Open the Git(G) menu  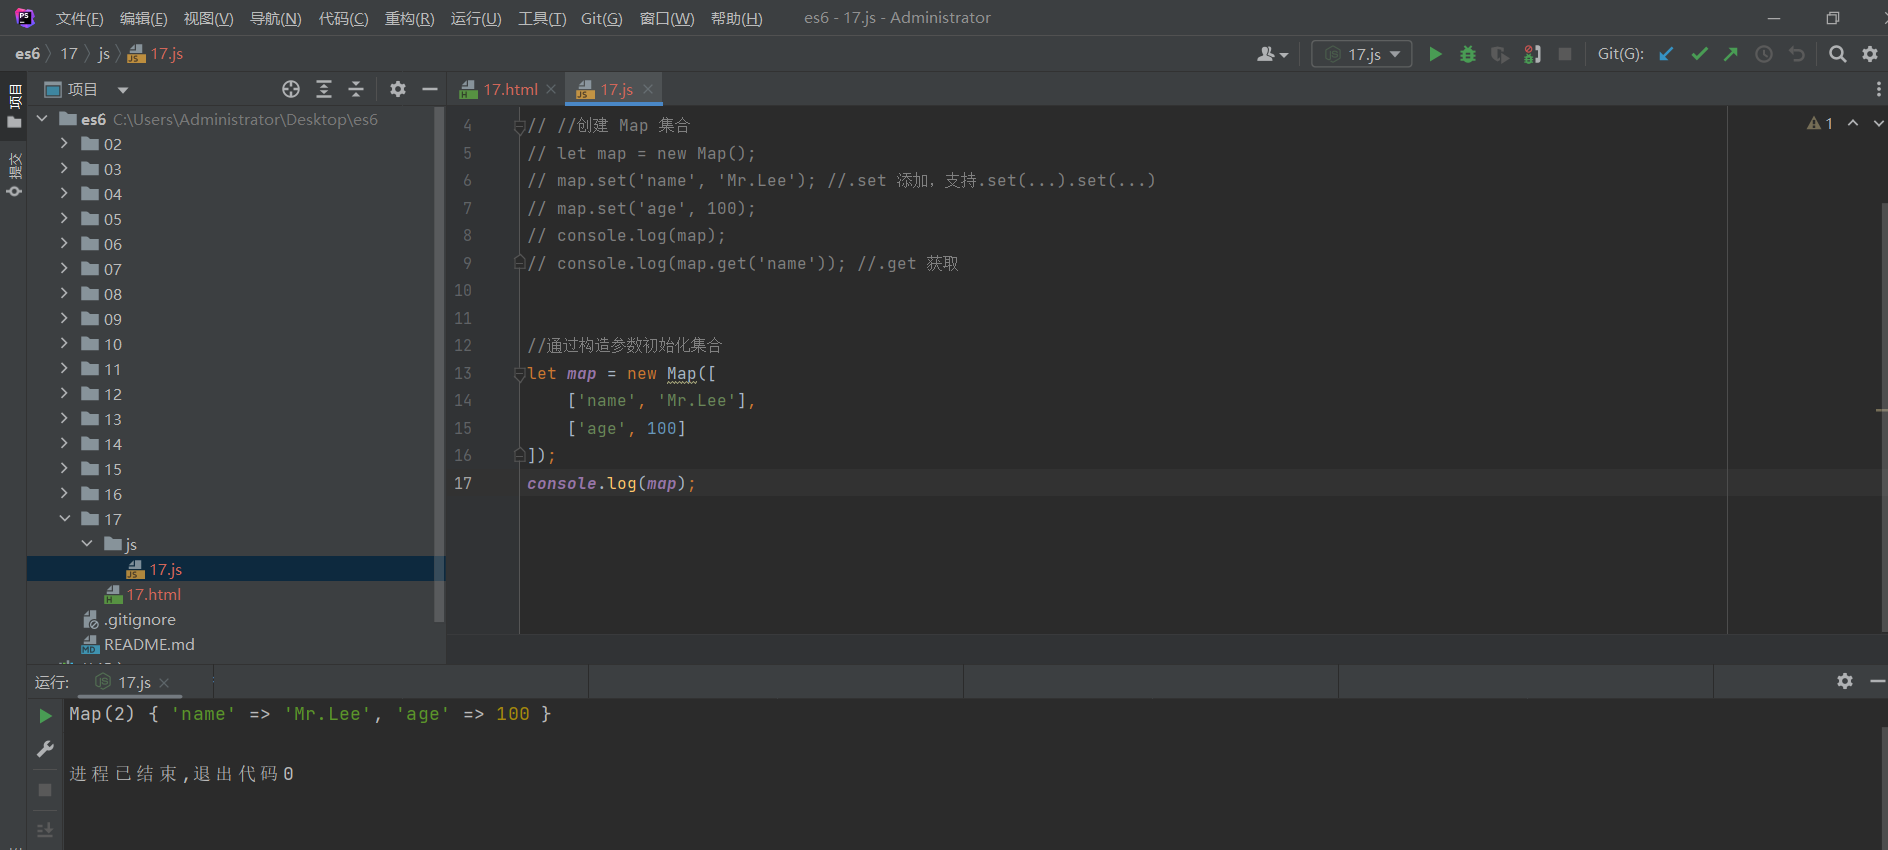point(601,18)
